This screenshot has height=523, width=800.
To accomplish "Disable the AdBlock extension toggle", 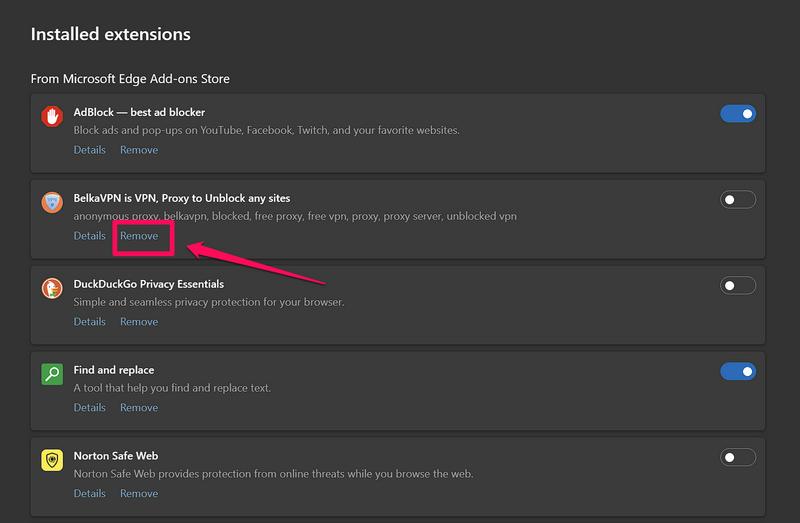I will pyautogui.click(x=738, y=114).
